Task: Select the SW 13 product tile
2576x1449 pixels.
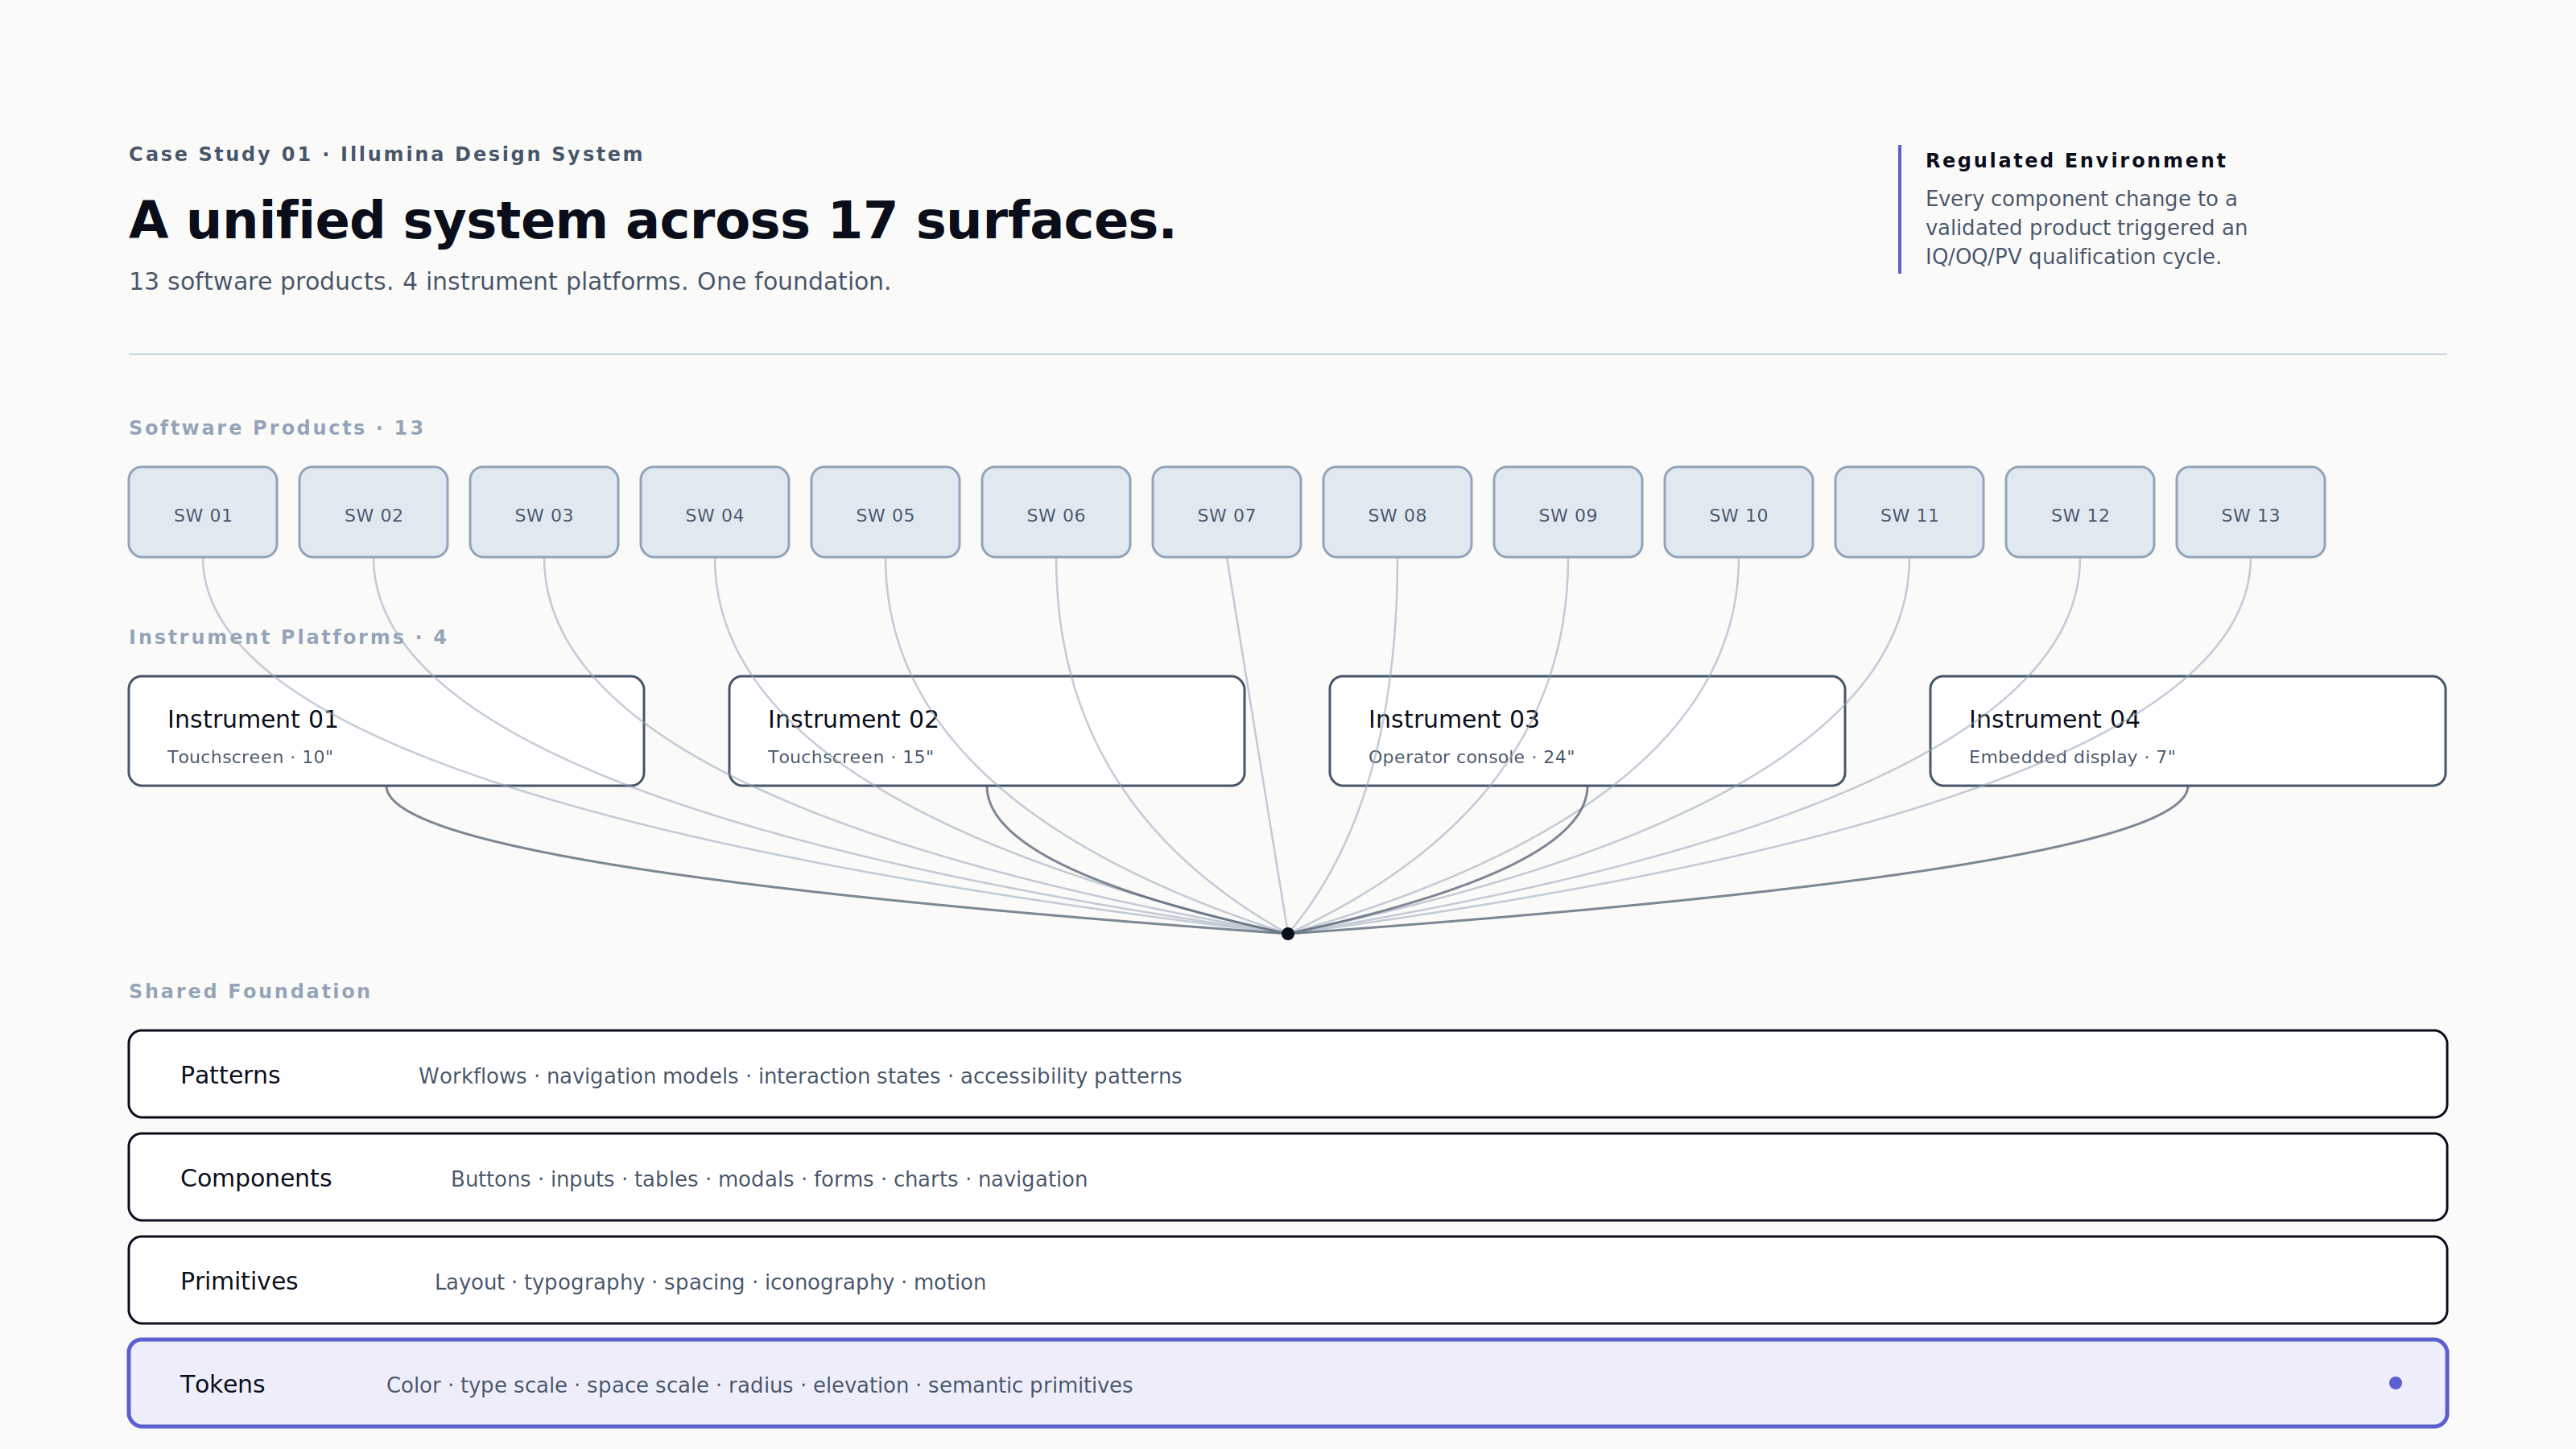Action: [2251, 512]
